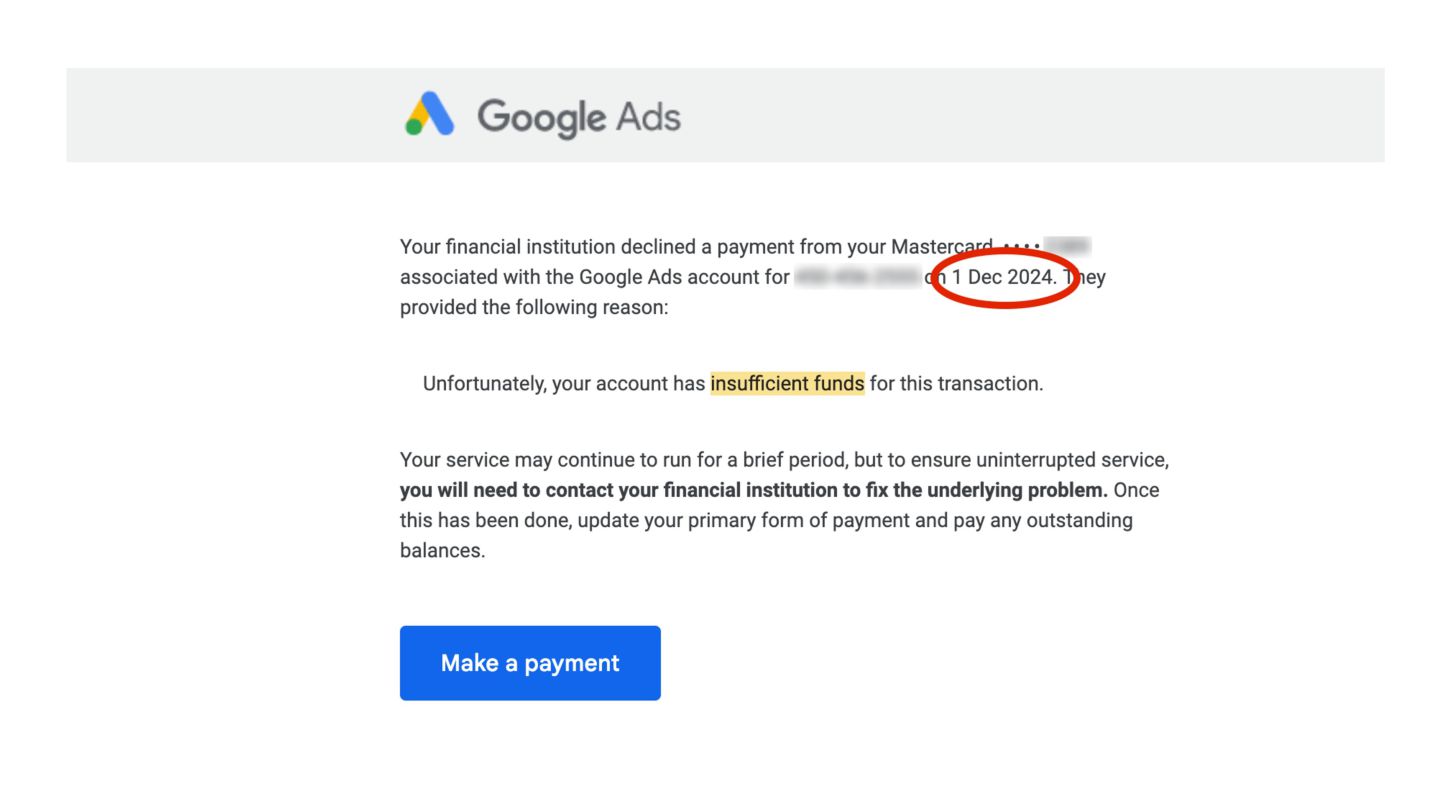Click the Make a payment button
Image resolution: width=1440 pixels, height=810 pixels.
click(x=530, y=663)
